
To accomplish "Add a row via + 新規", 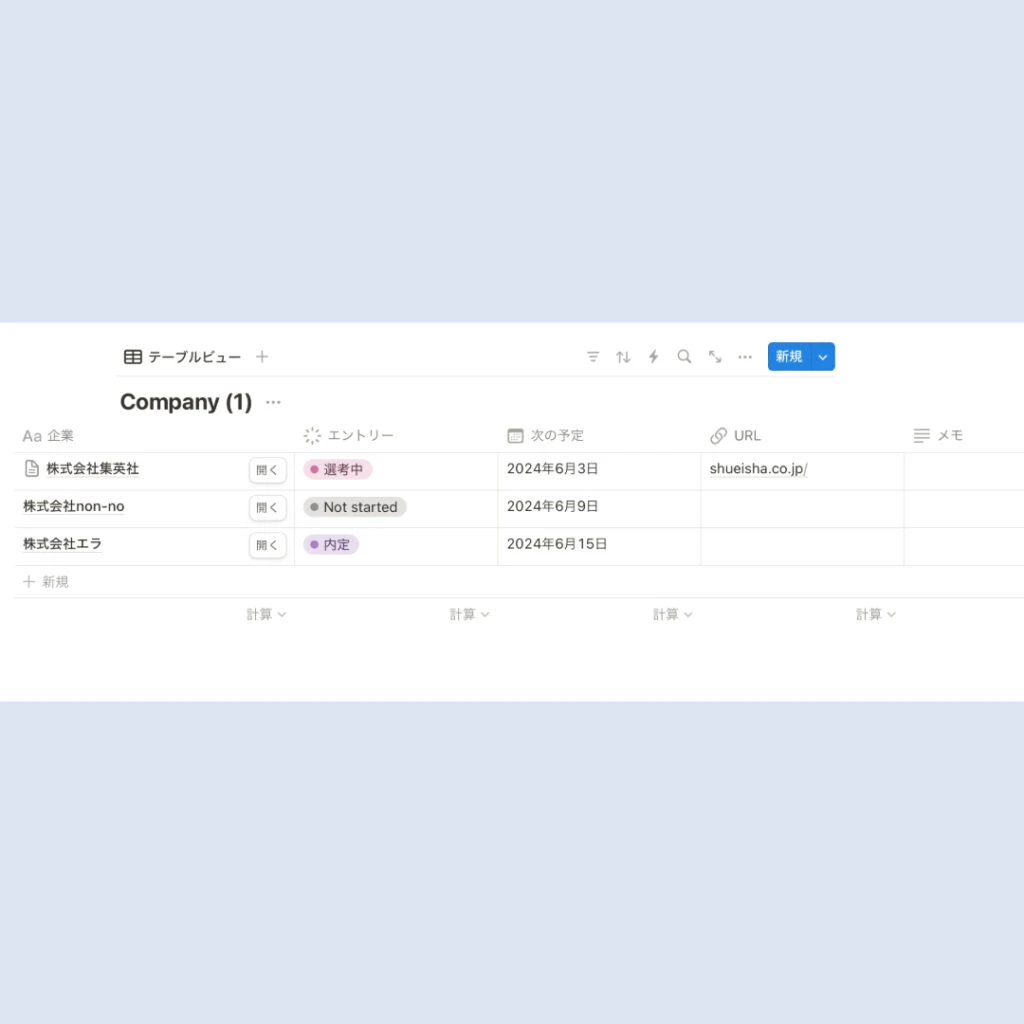I will pyautogui.click(x=46, y=582).
